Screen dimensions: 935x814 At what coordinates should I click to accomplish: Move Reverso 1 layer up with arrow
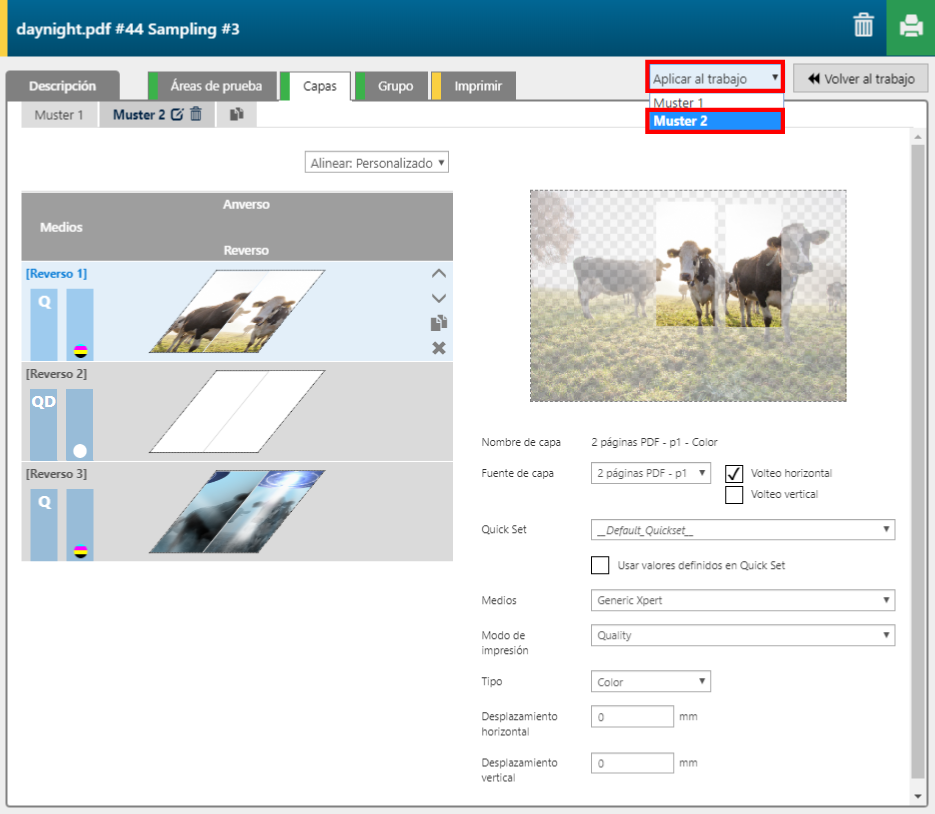[x=438, y=273]
